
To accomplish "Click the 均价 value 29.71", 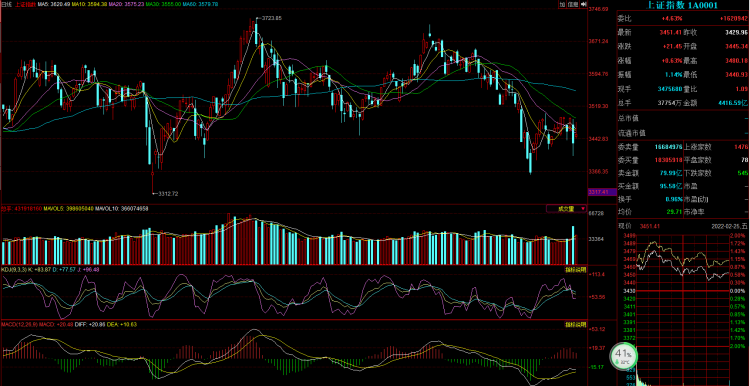I will 674,212.
